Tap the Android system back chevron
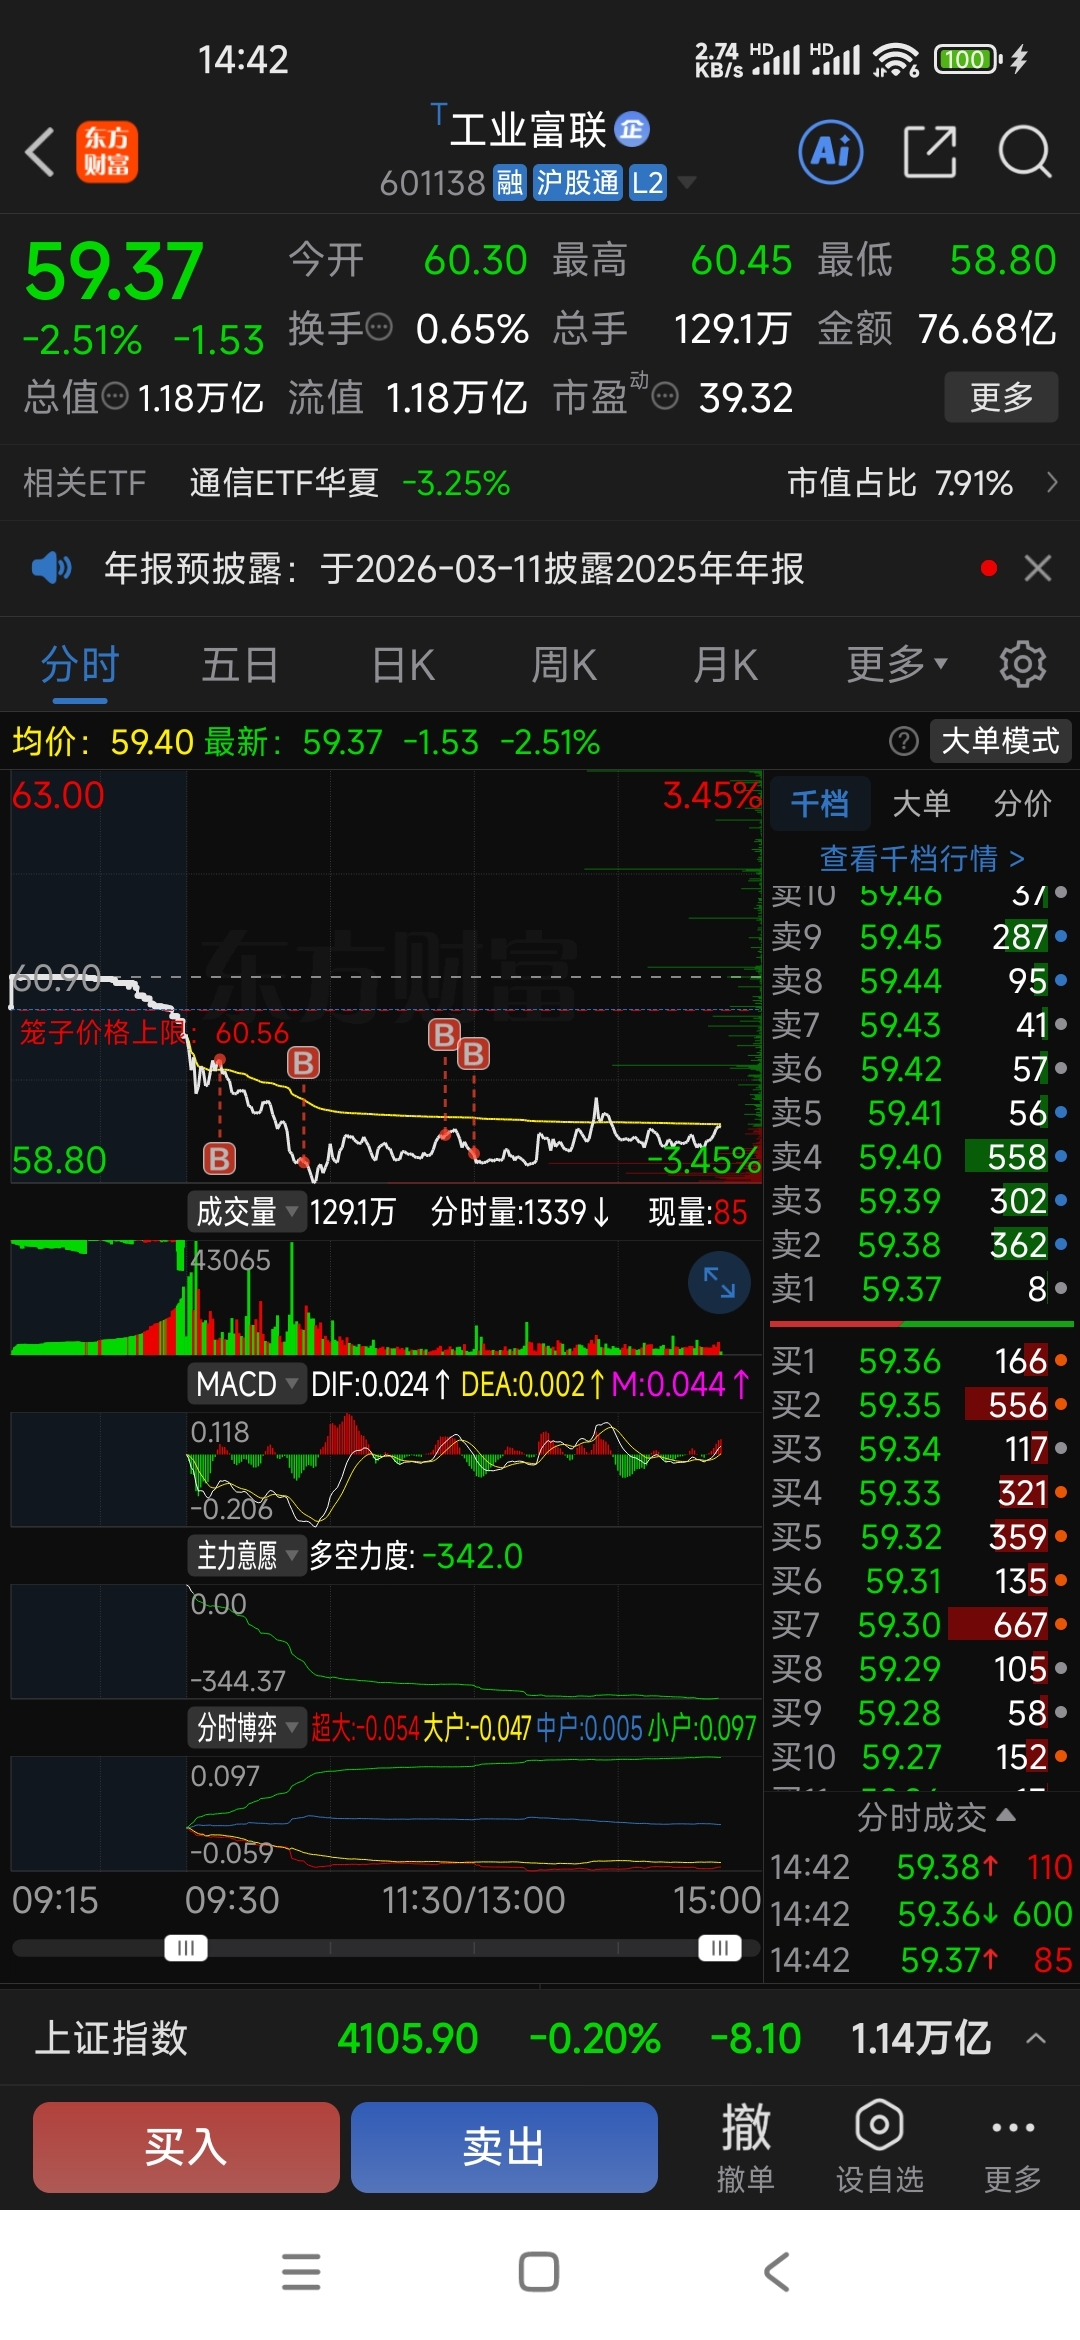 [777, 2272]
